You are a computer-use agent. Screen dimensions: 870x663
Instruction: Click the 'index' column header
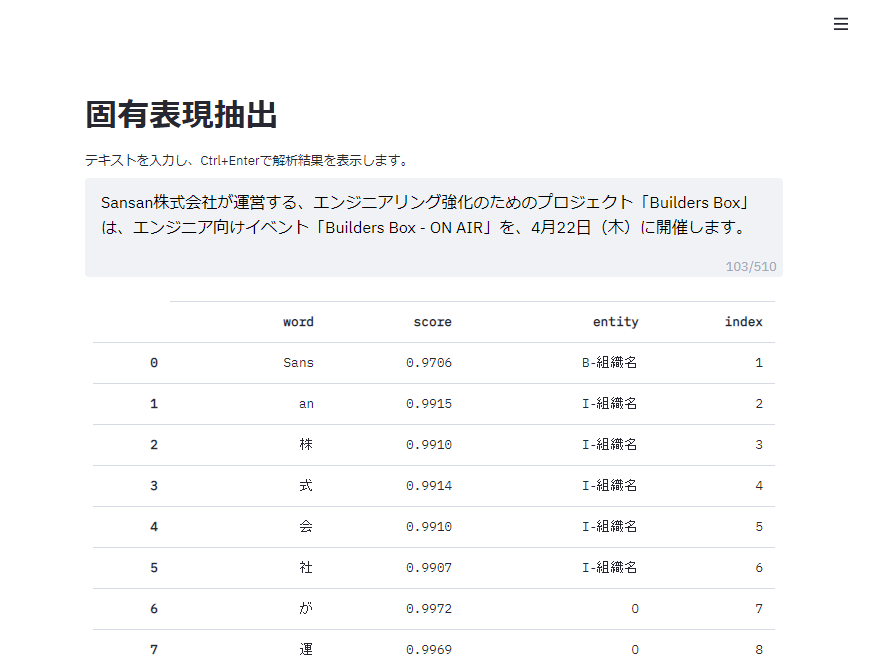point(743,322)
